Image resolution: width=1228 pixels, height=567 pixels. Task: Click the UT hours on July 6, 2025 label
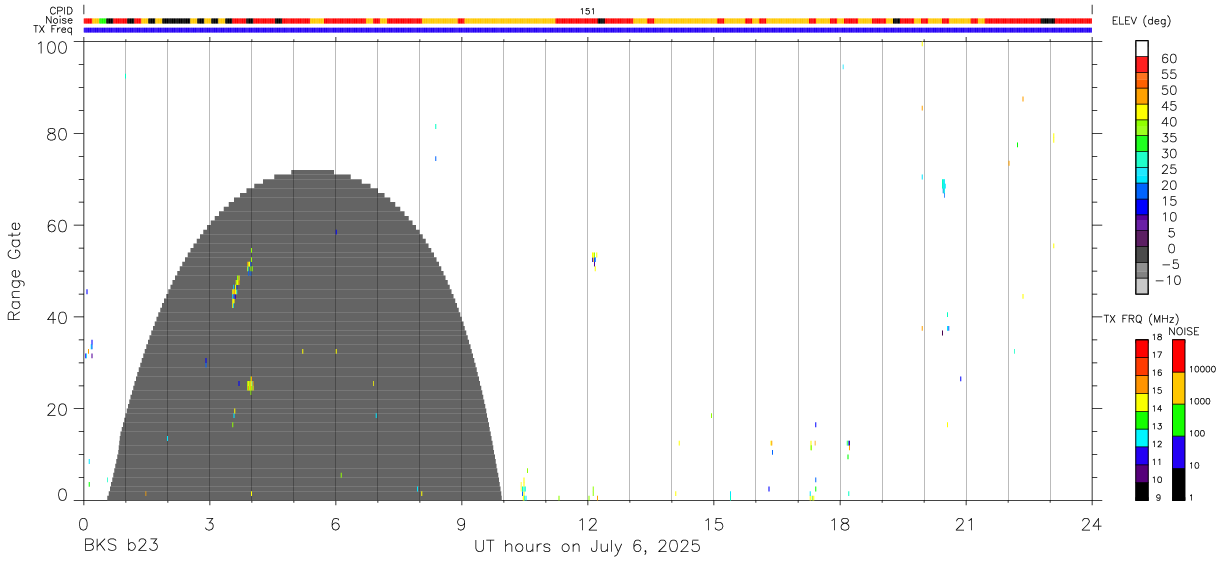[588, 547]
